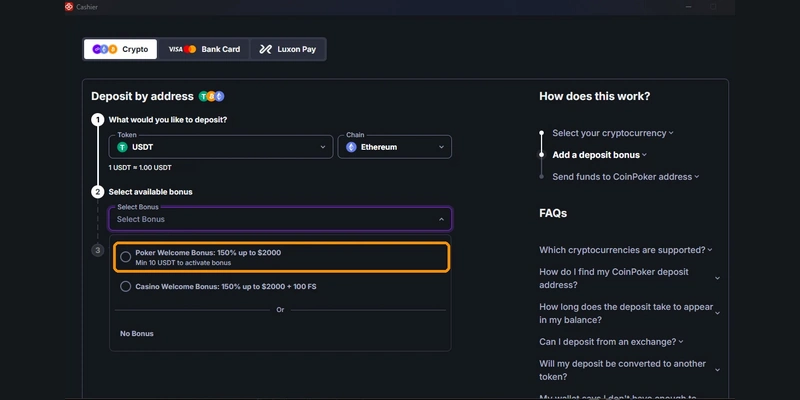The height and width of the screenshot is (400, 800).
Task: Expand Send funds to CoinPoker address
Action: click(x=626, y=177)
